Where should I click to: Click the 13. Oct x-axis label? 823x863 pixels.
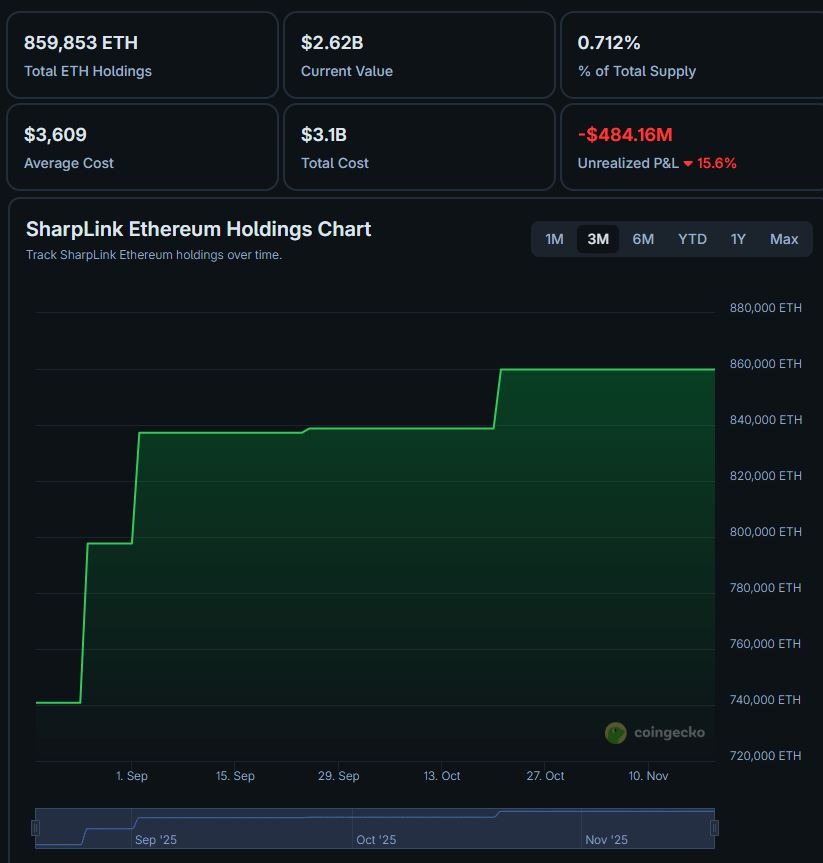442,776
